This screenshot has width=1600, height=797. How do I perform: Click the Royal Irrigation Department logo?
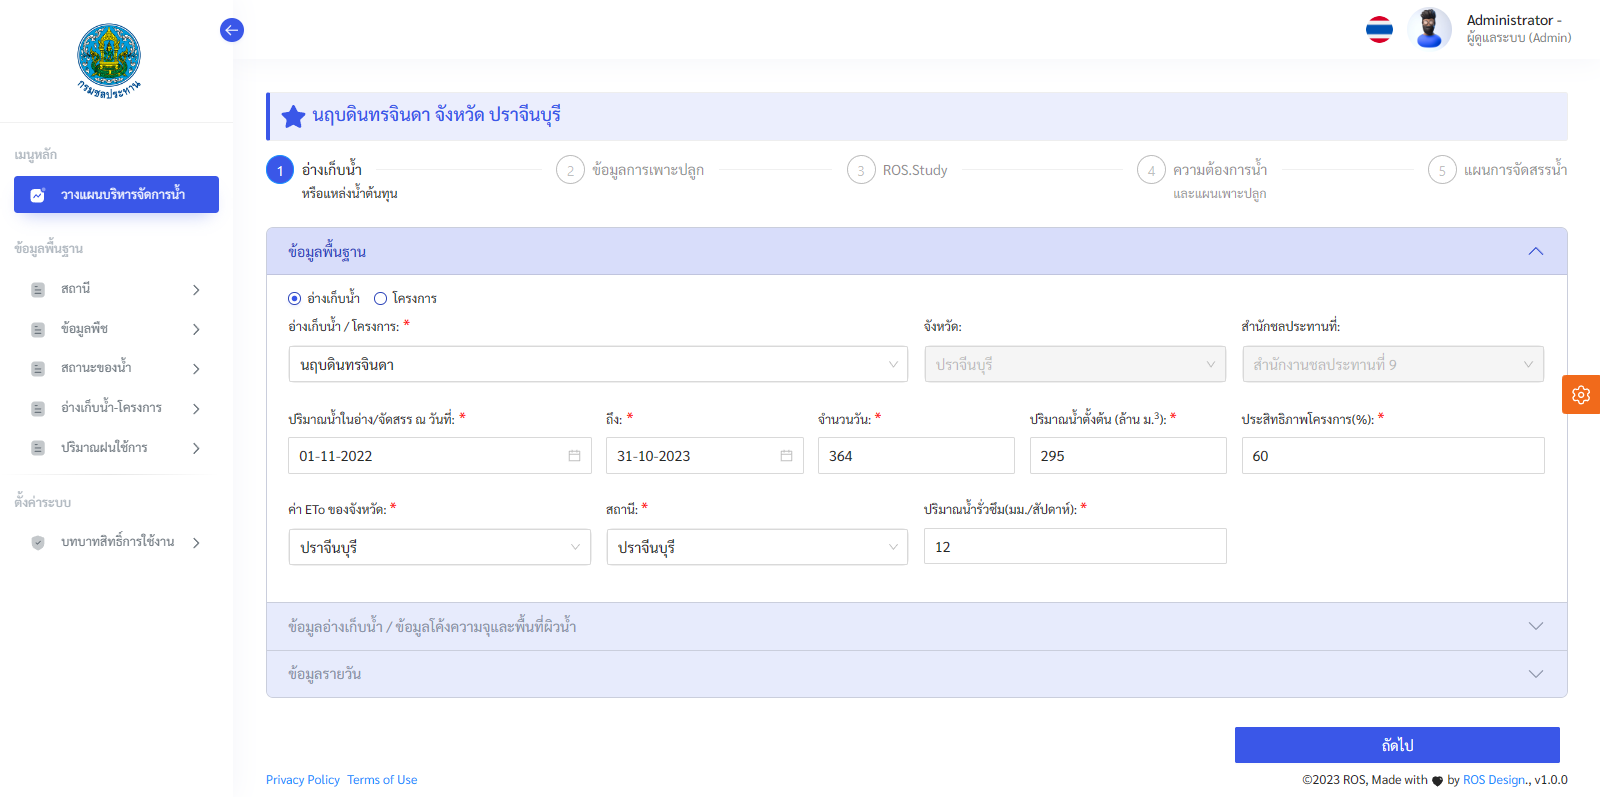point(109,60)
